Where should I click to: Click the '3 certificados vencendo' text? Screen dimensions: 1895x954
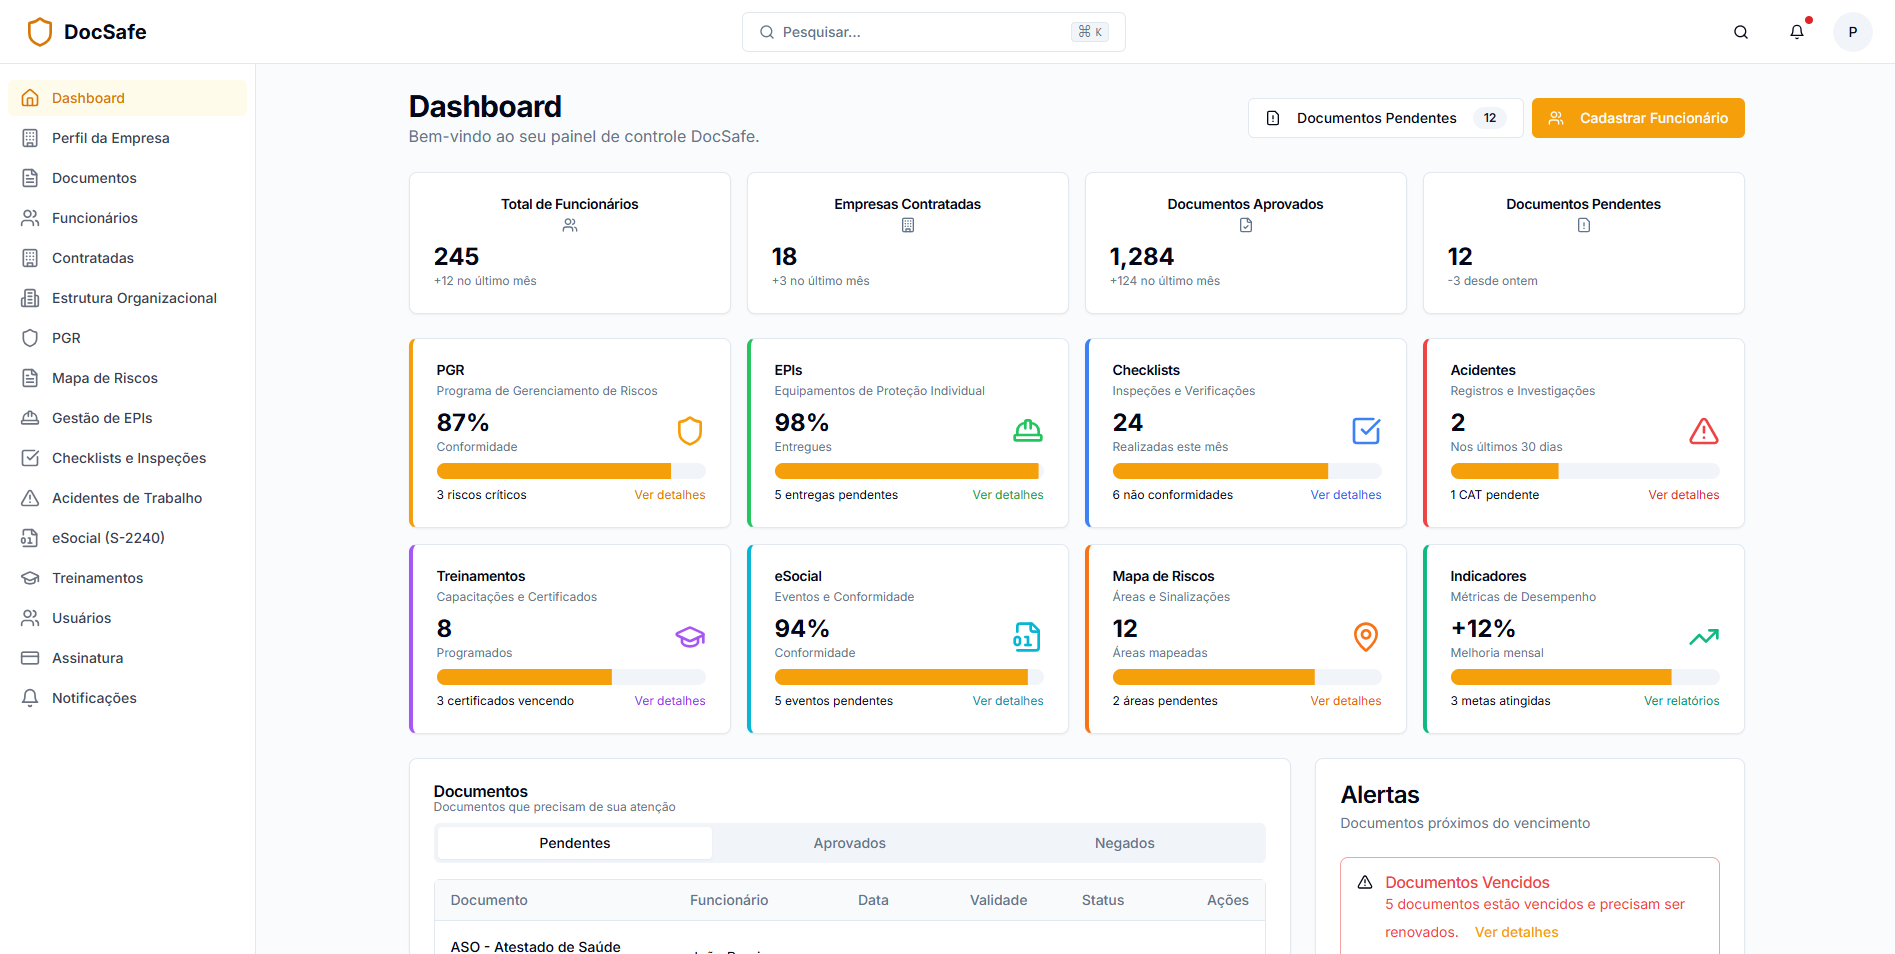[506, 701]
